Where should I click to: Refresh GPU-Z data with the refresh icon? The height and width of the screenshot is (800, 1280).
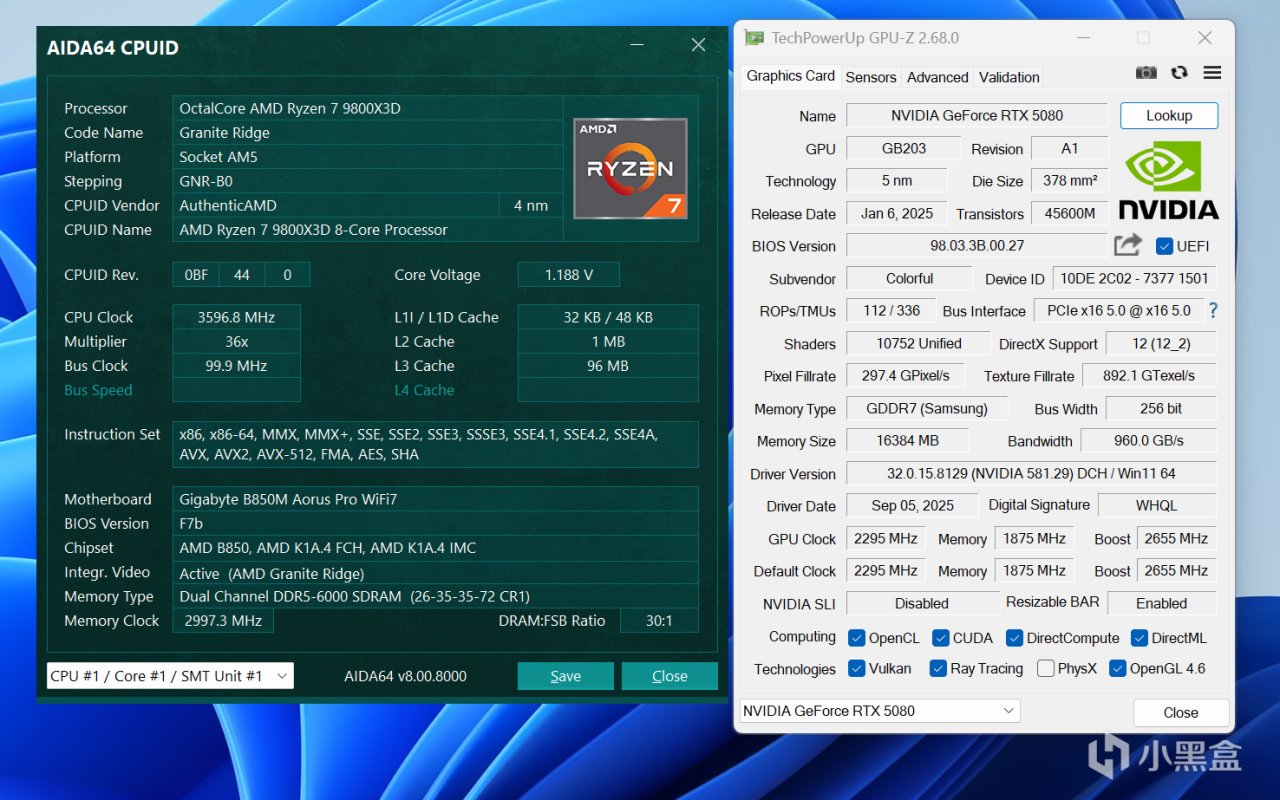pyautogui.click(x=1179, y=73)
